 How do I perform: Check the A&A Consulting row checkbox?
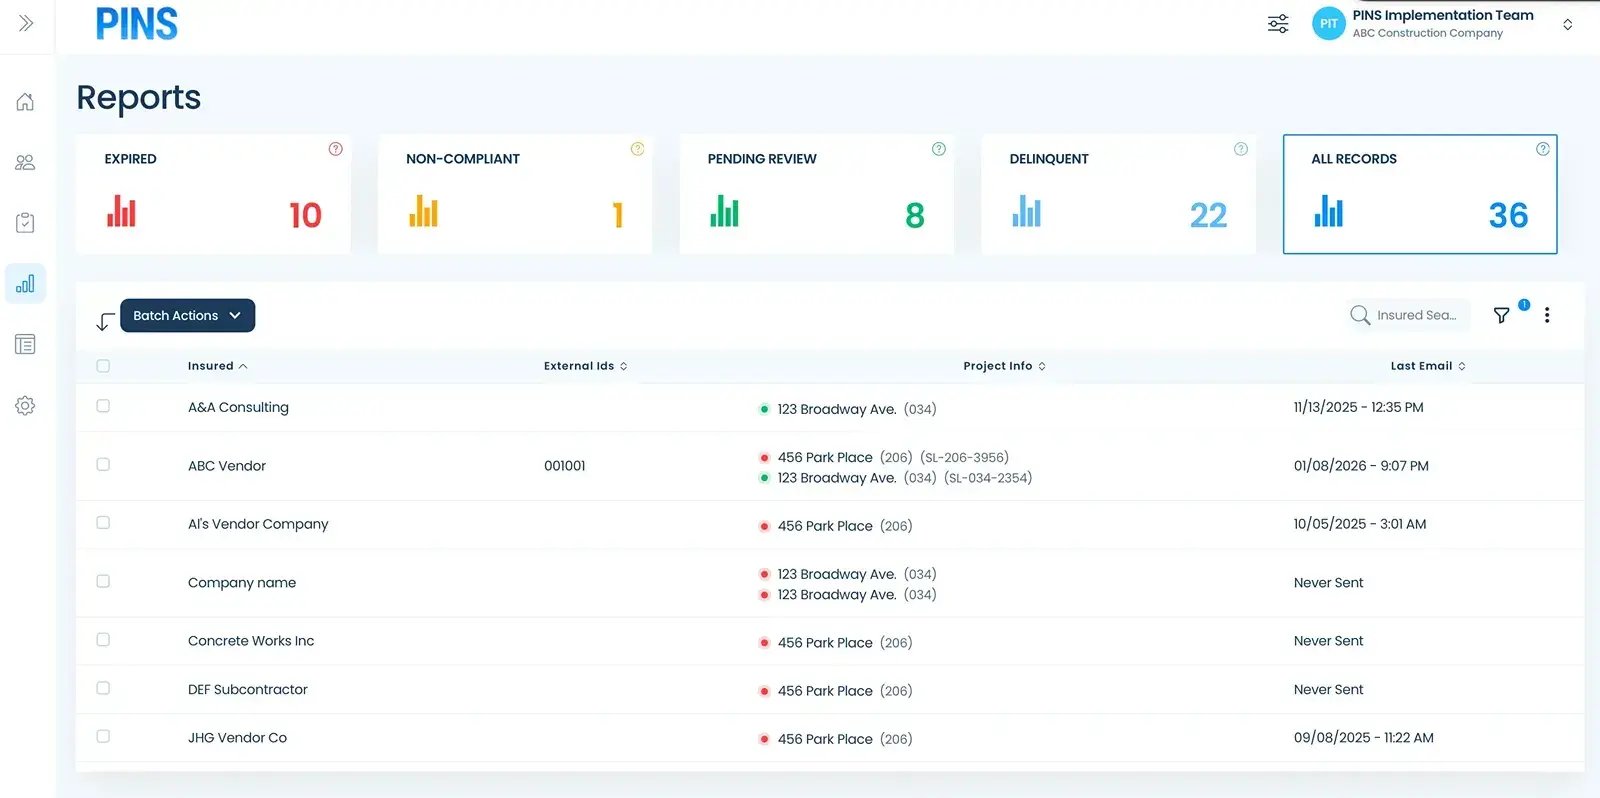[x=103, y=406]
